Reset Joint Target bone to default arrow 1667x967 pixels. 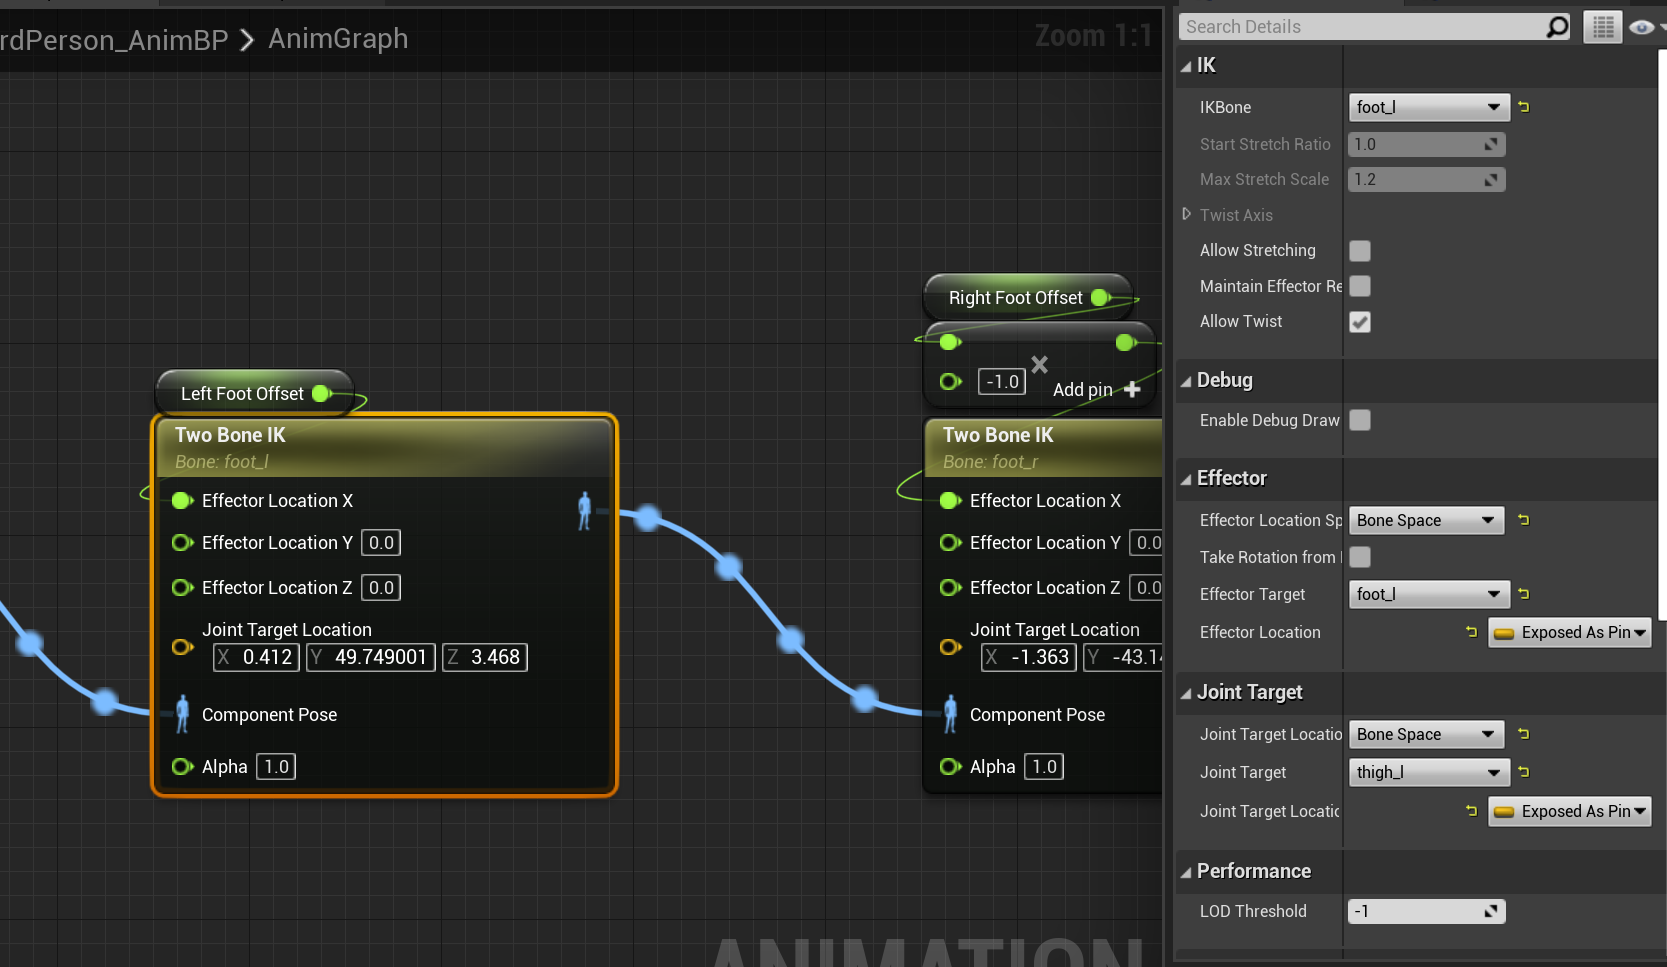pyautogui.click(x=1524, y=772)
